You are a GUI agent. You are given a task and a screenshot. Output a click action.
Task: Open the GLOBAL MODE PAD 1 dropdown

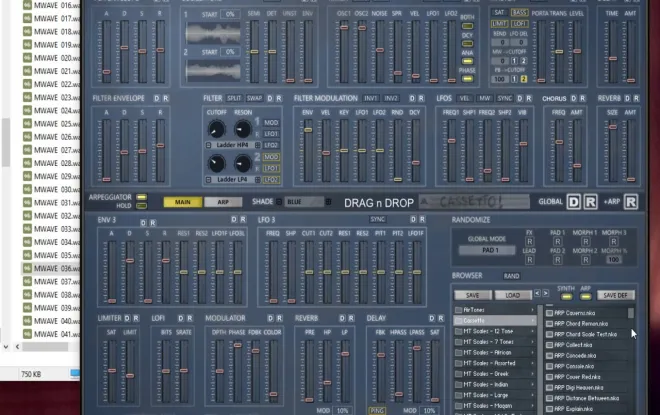(x=487, y=250)
